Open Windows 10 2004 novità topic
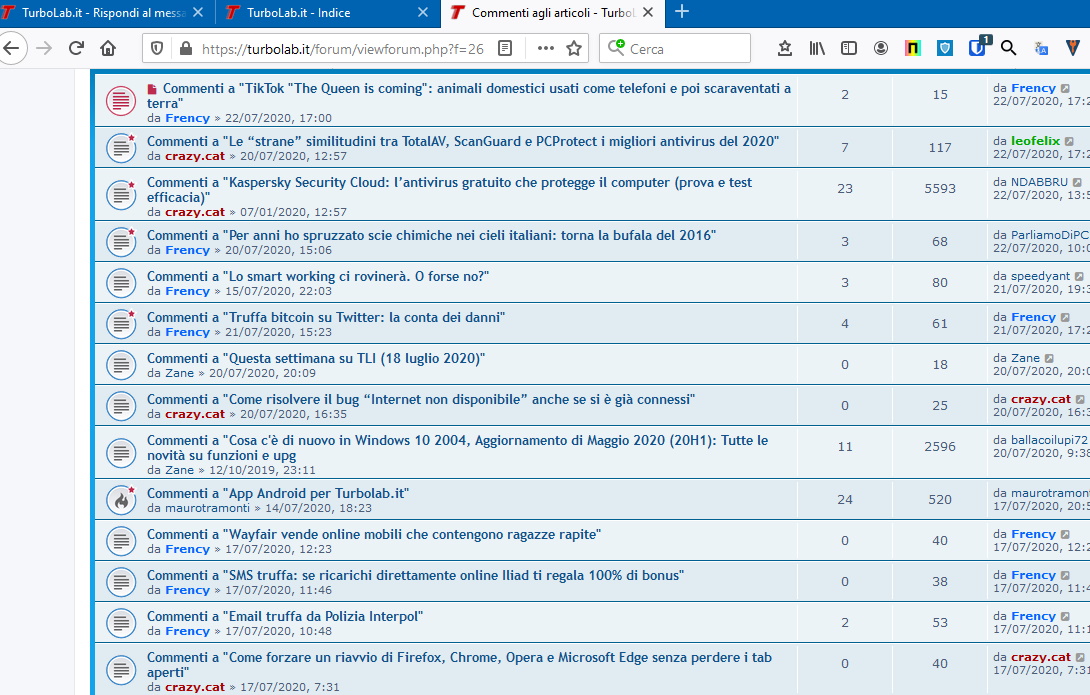The image size is (1090, 695). pos(457,448)
